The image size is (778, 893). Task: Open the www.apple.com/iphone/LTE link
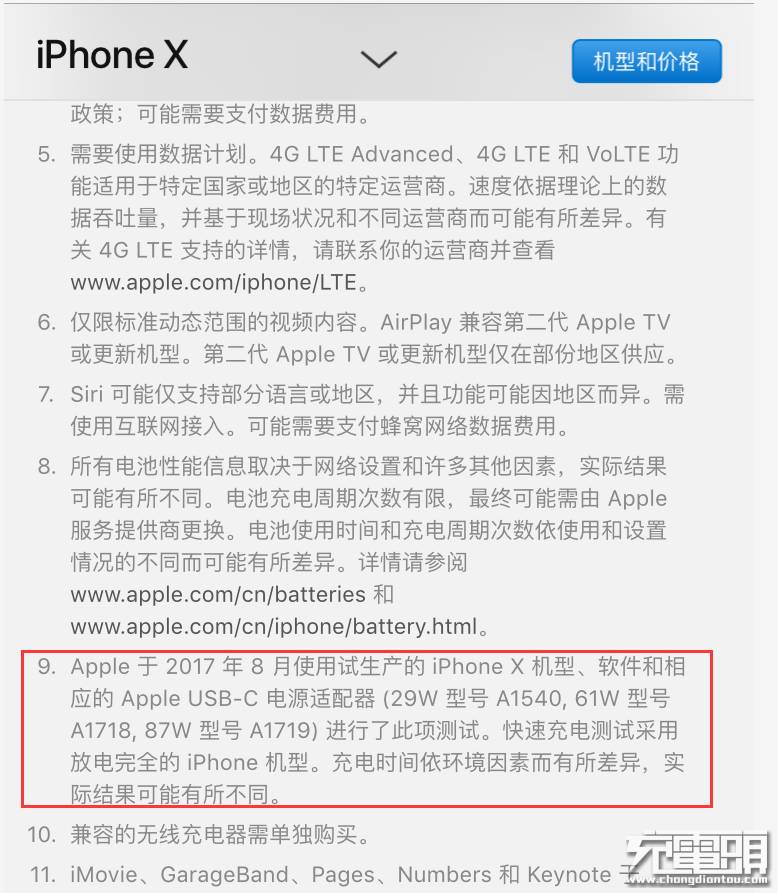pyautogui.click(x=214, y=282)
